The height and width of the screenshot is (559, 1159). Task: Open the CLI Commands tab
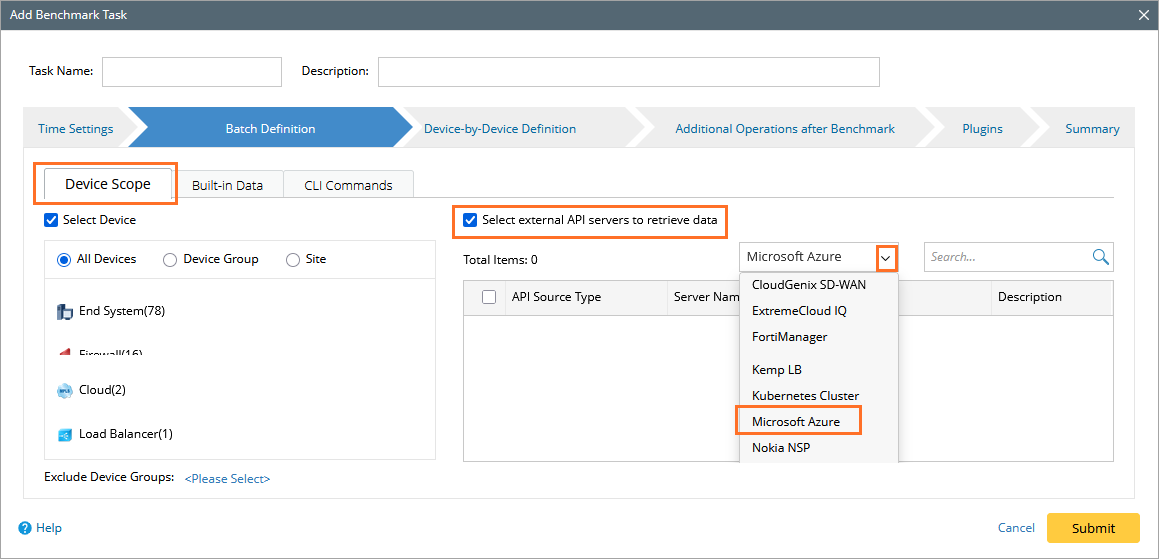pyautogui.click(x=348, y=185)
